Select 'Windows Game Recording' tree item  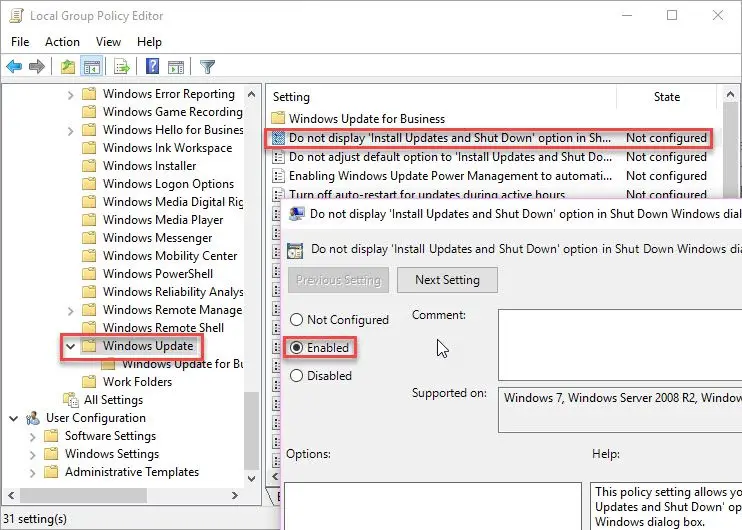click(x=172, y=112)
